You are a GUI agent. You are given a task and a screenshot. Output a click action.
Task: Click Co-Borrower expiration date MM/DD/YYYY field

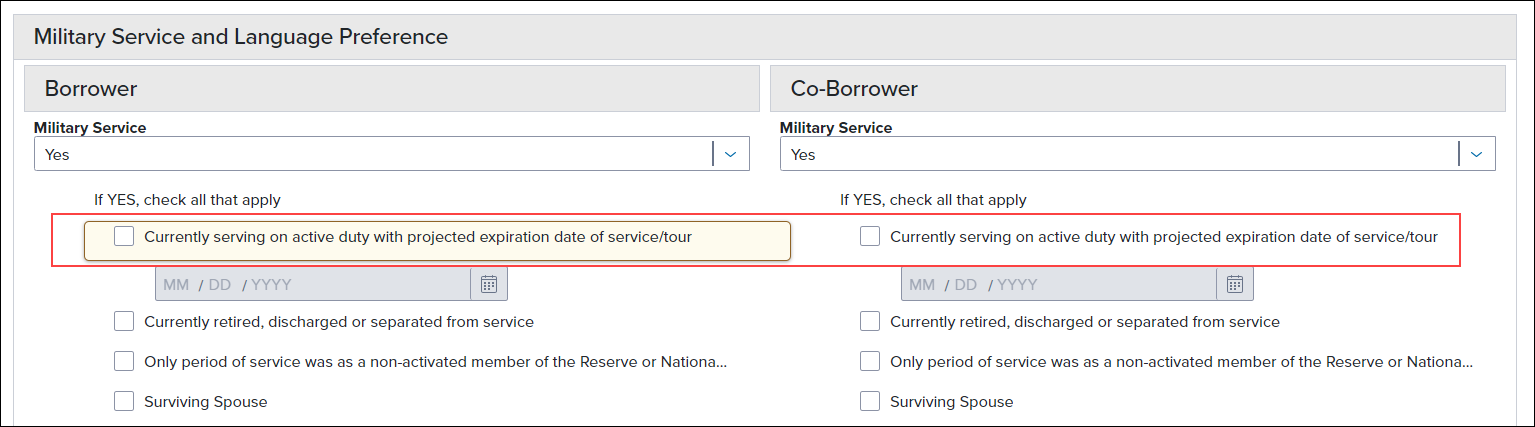pyautogui.click(x=1059, y=284)
